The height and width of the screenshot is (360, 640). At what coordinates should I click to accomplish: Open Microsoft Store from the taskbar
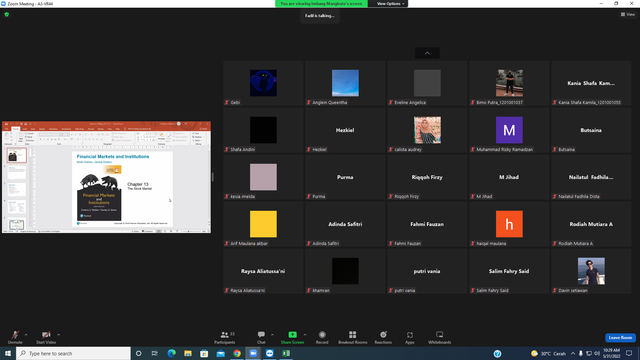click(204, 353)
